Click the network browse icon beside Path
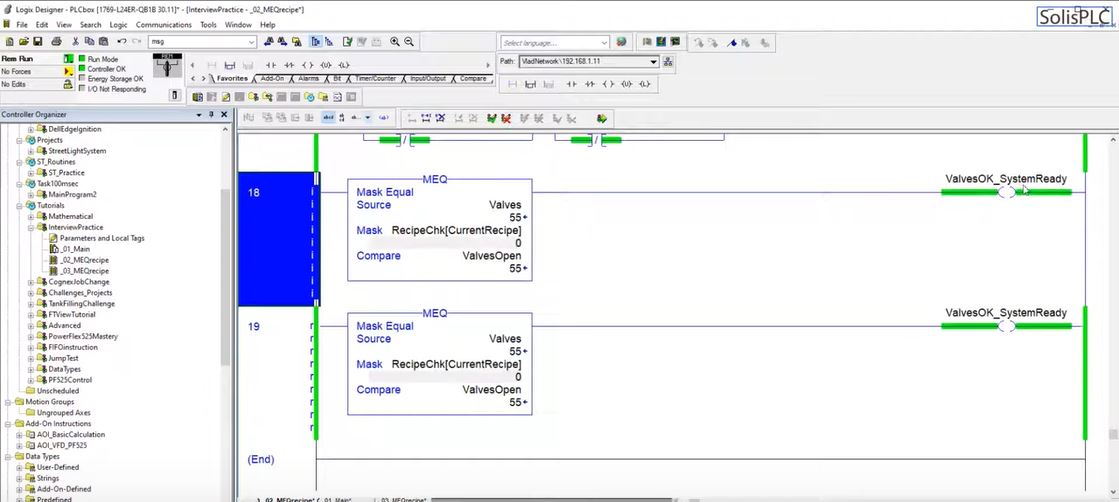Screen dimensions: 1119x502 (x=668, y=62)
